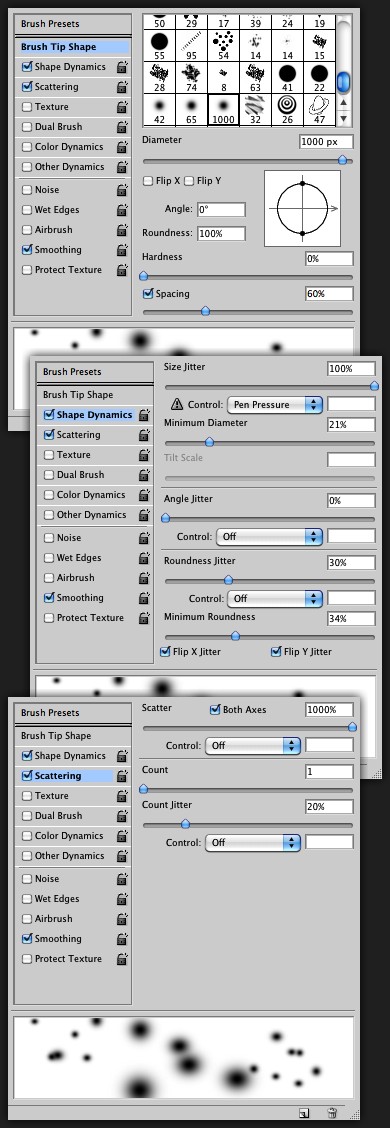Click lock icon beside Texture in Brush Tip Shape panel
The height and width of the screenshot is (1128, 390).
(122, 107)
